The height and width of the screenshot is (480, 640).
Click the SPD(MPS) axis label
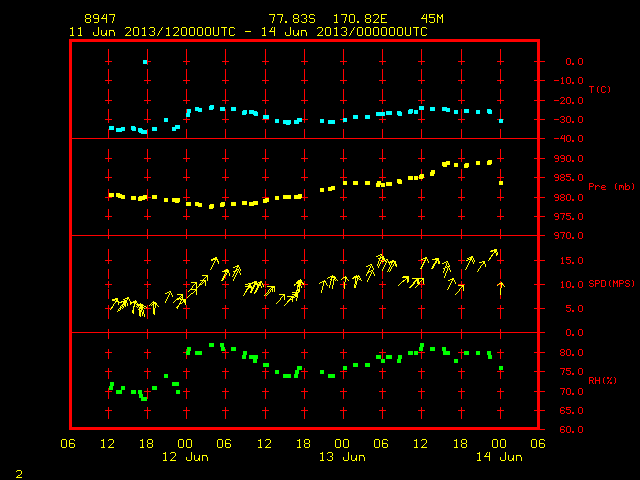(x=611, y=283)
